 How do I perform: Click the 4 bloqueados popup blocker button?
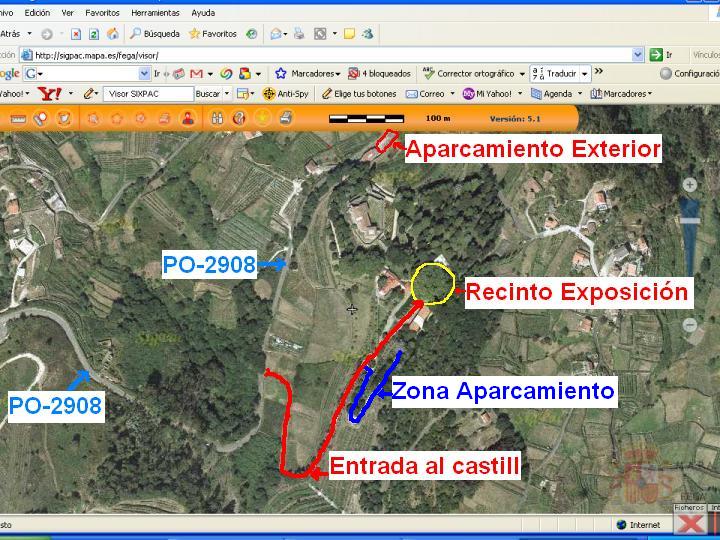379,73
